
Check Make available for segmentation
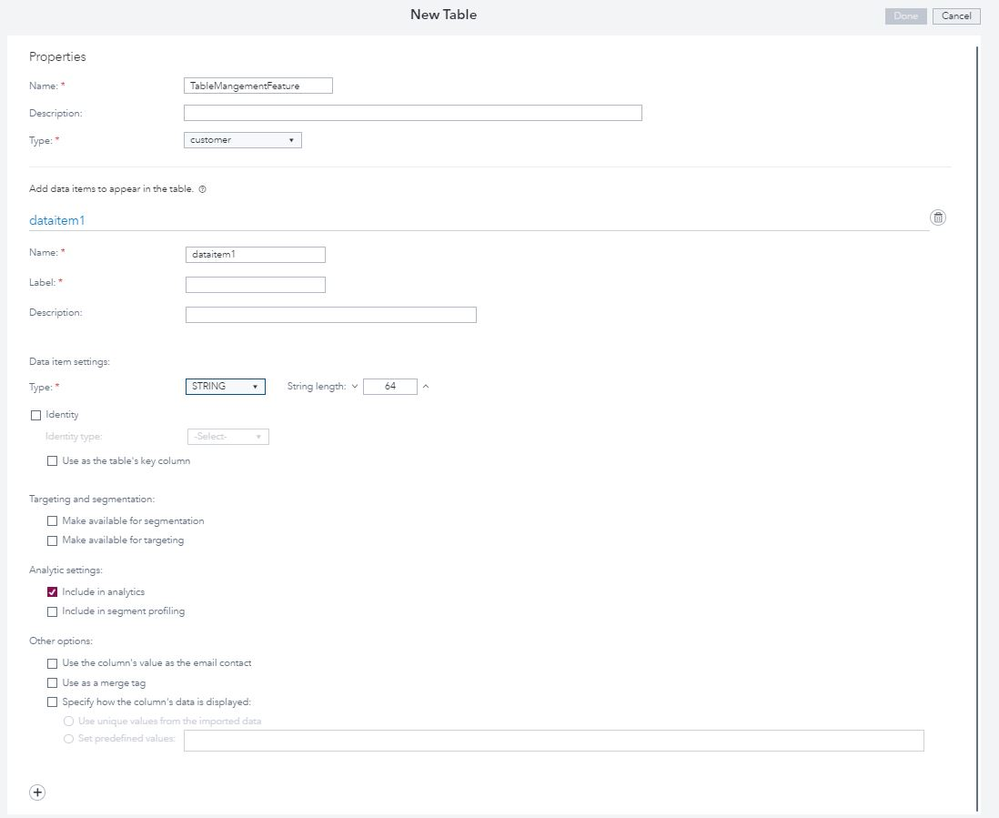[x=52, y=521]
